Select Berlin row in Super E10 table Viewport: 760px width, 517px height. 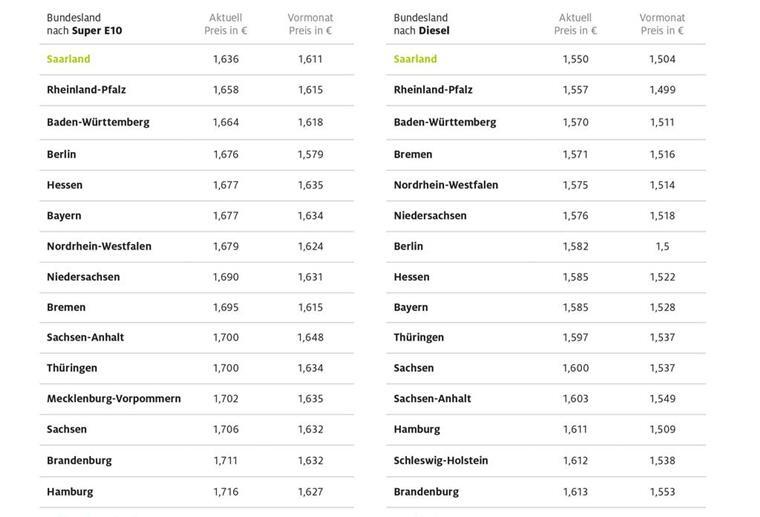[197, 155]
